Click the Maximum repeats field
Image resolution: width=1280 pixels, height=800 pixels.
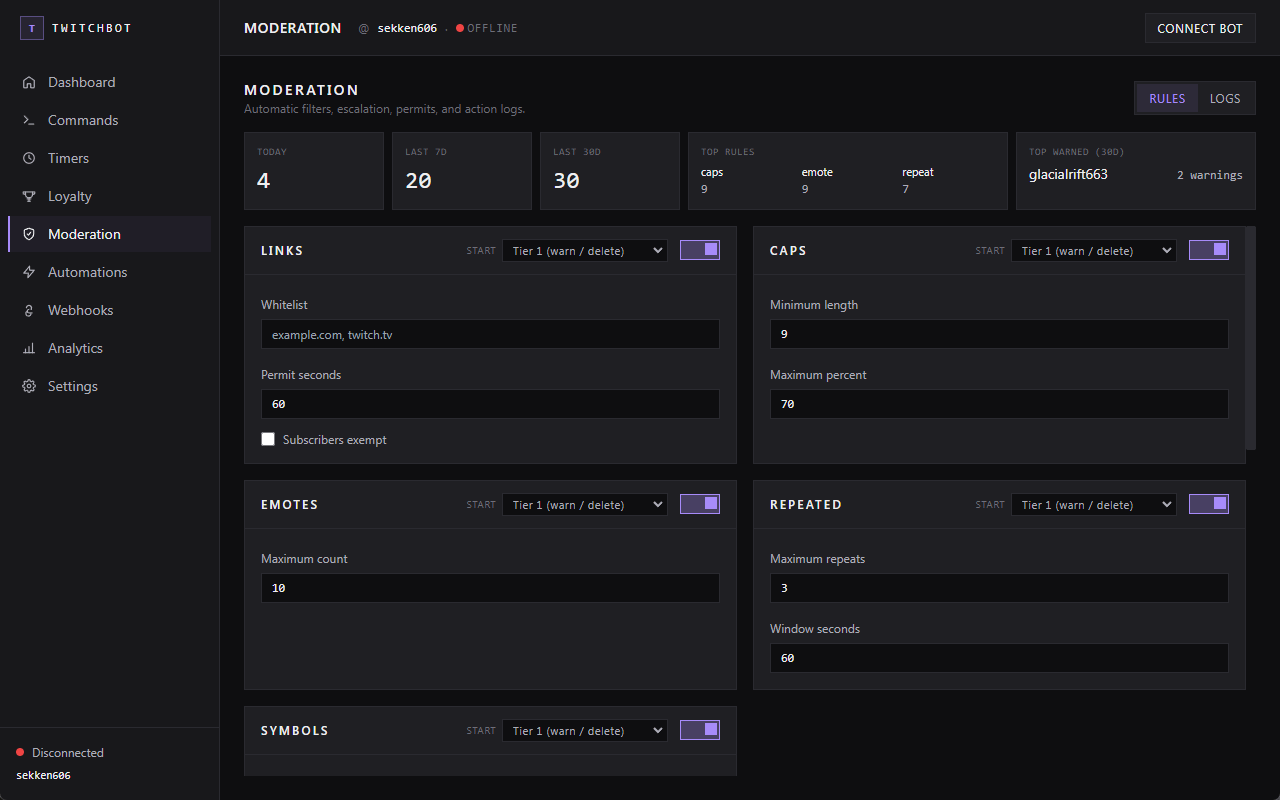point(999,588)
